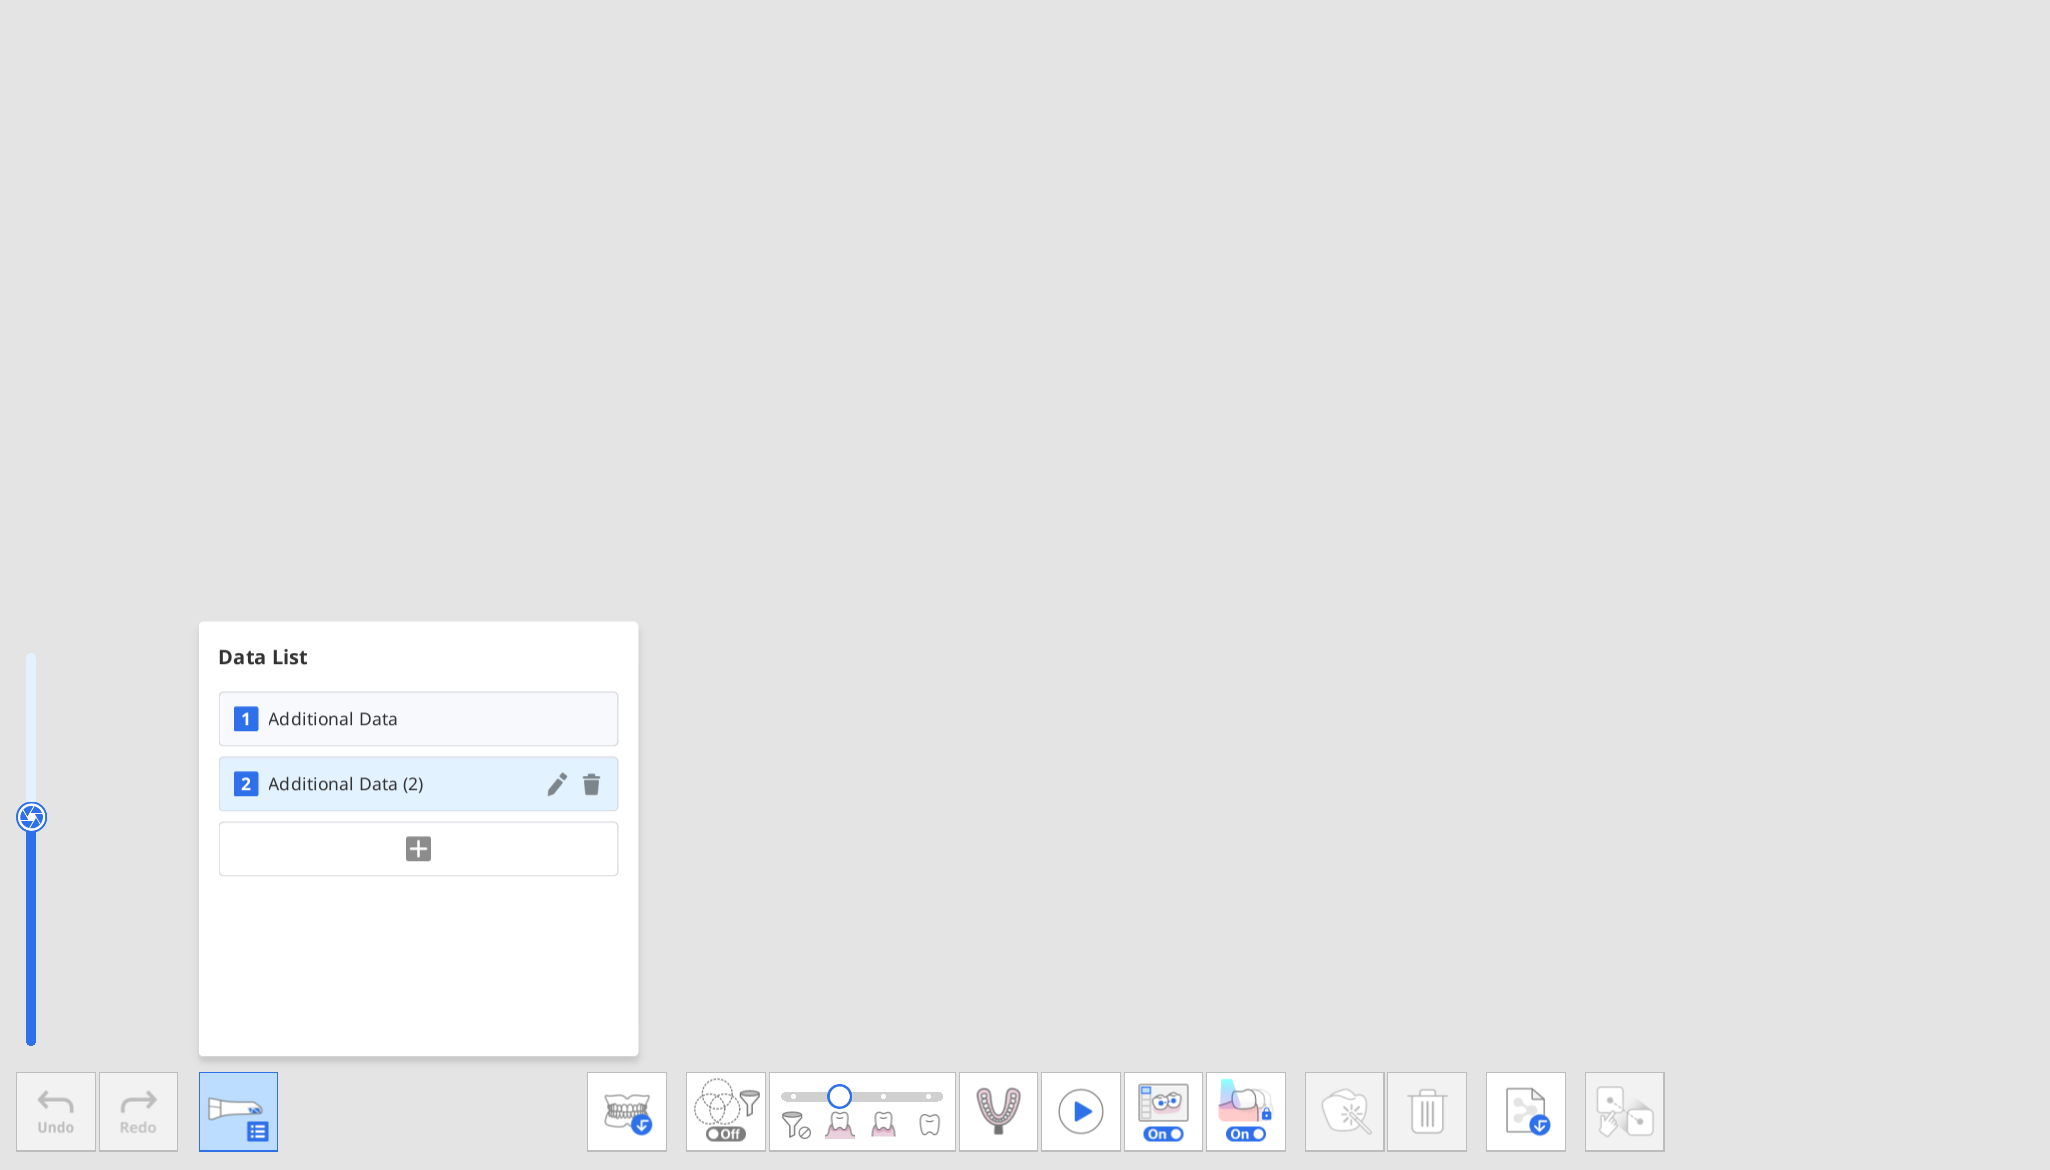2050x1170 pixels.
Task: Select the Additional Data (2) row
Action: tap(418, 784)
